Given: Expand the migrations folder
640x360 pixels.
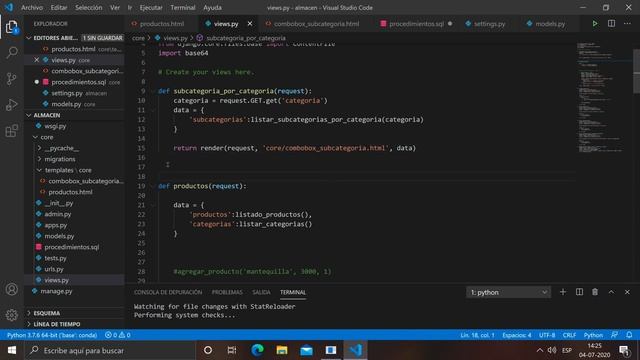Looking at the screenshot, I should tap(75, 159).
